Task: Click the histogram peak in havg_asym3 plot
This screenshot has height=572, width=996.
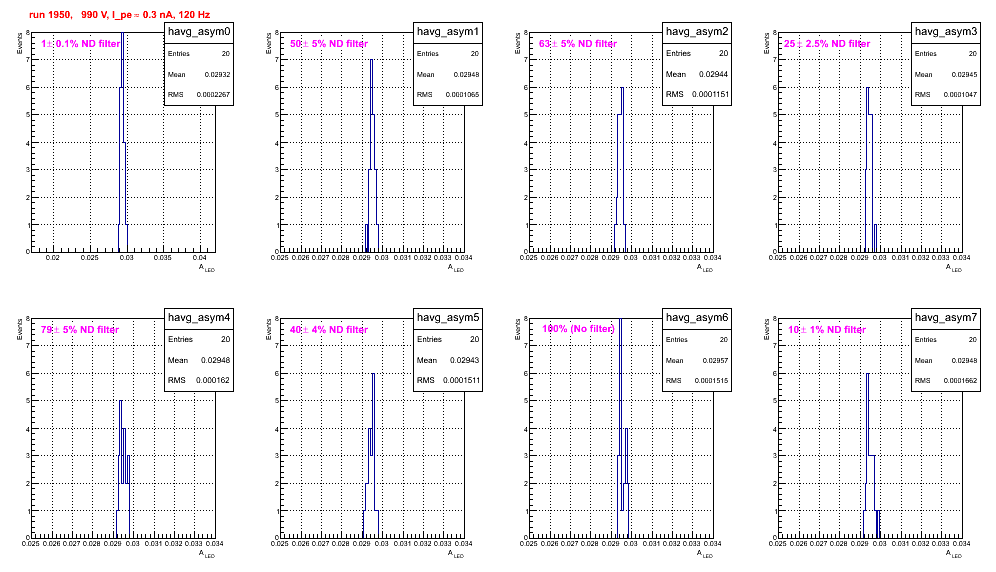Action: [868, 88]
